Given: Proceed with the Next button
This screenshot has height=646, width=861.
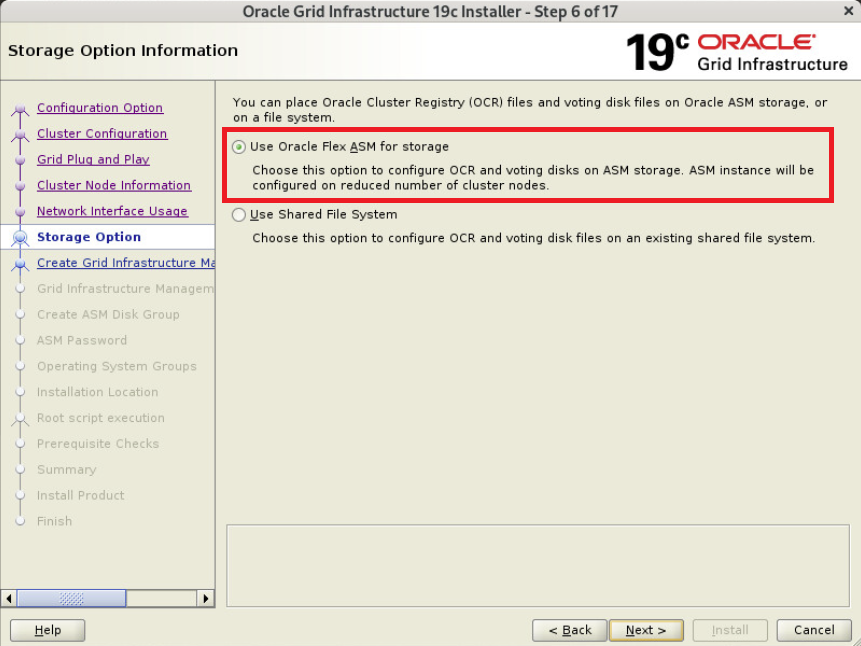Looking at the screenshot, I should 646,630.
